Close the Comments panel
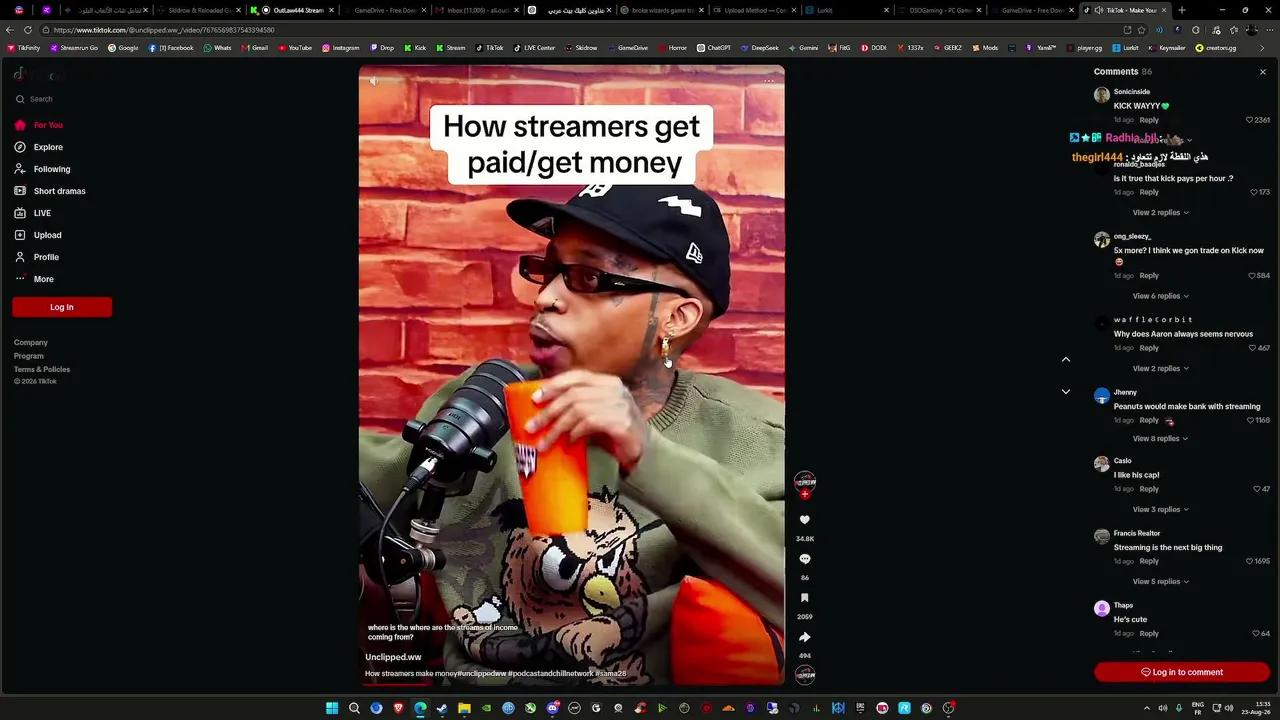This screenshot has height=720, width=1280. (1263, 72)
